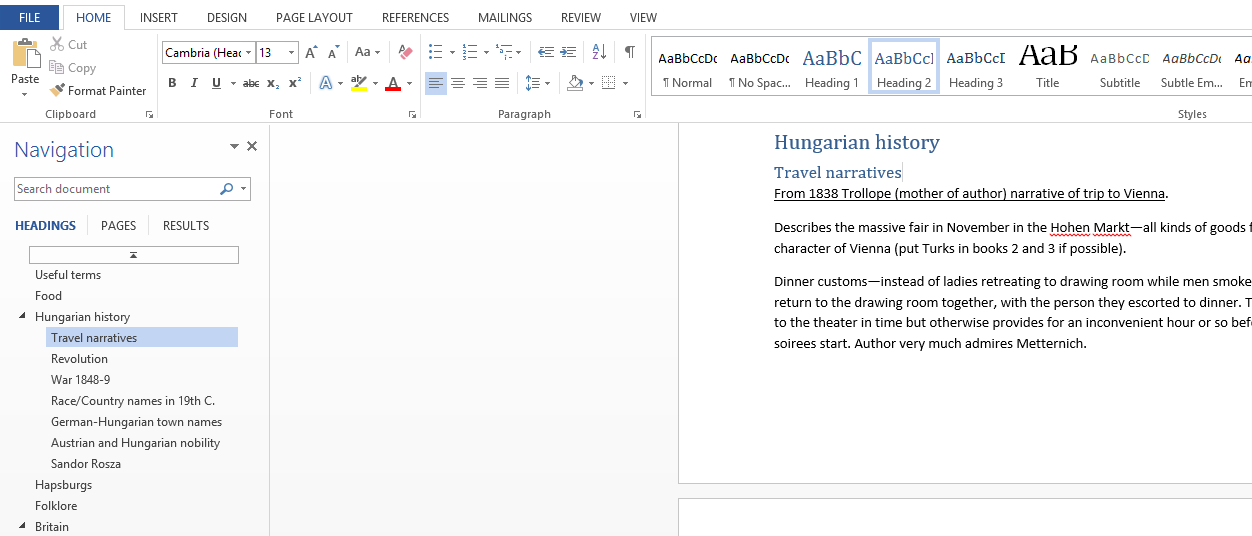Increase indent of the paragraph
This screenshot has height=536, width=1252.
tap(568, 52)
